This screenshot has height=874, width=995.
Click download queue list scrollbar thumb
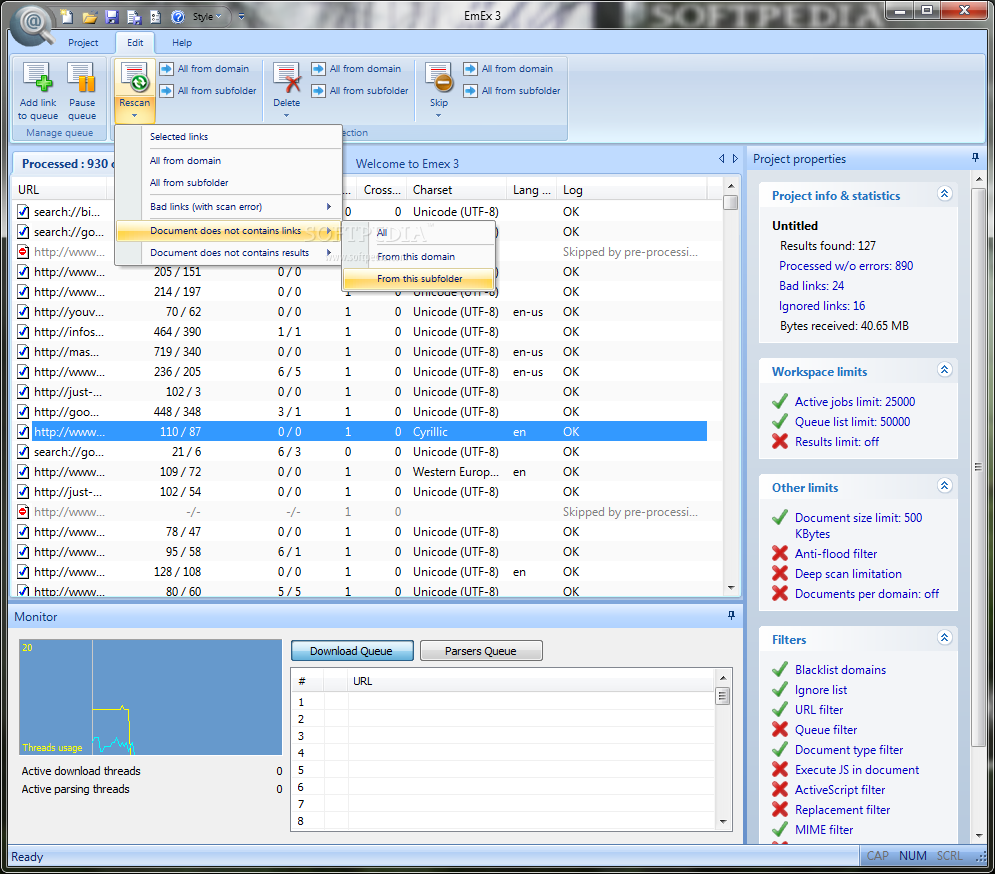pyautogui.click(x=722, y=696)
